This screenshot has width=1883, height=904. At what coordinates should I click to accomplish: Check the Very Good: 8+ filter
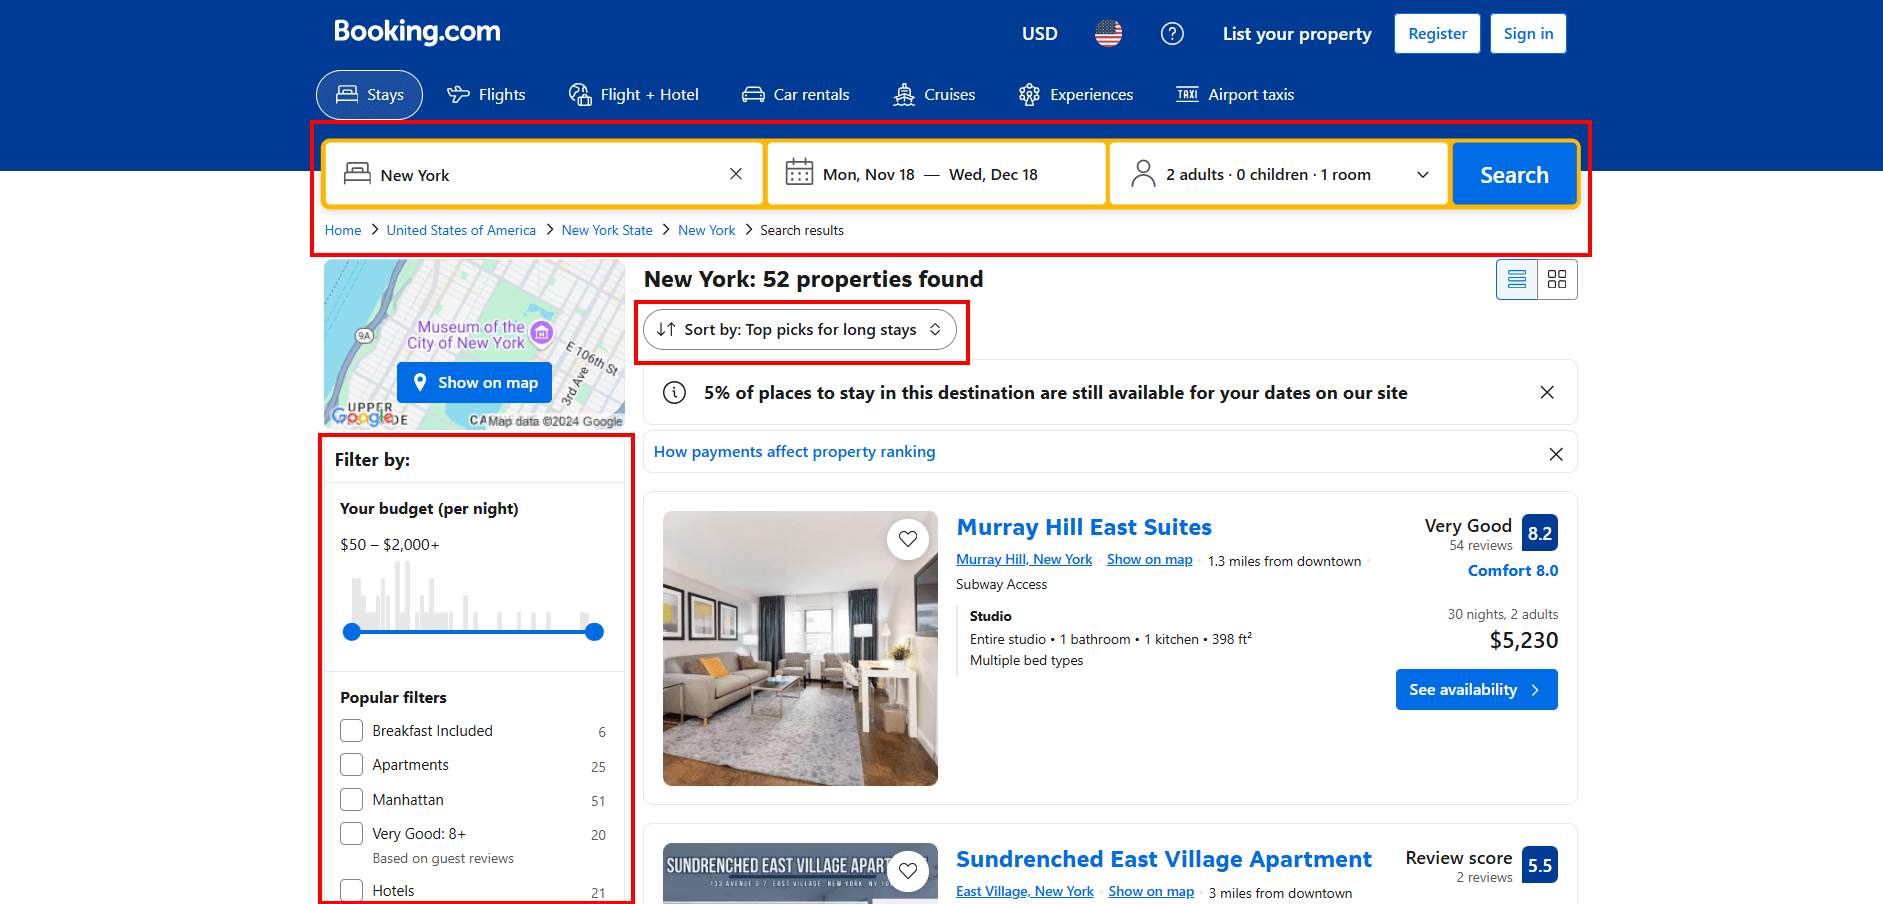(351, 833)
